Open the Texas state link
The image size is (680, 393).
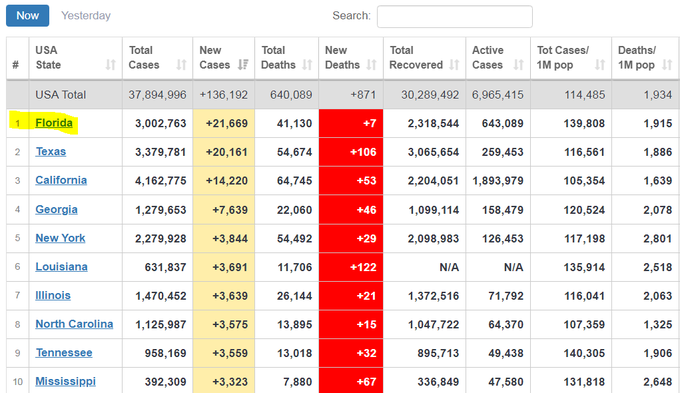coord(51,152)
